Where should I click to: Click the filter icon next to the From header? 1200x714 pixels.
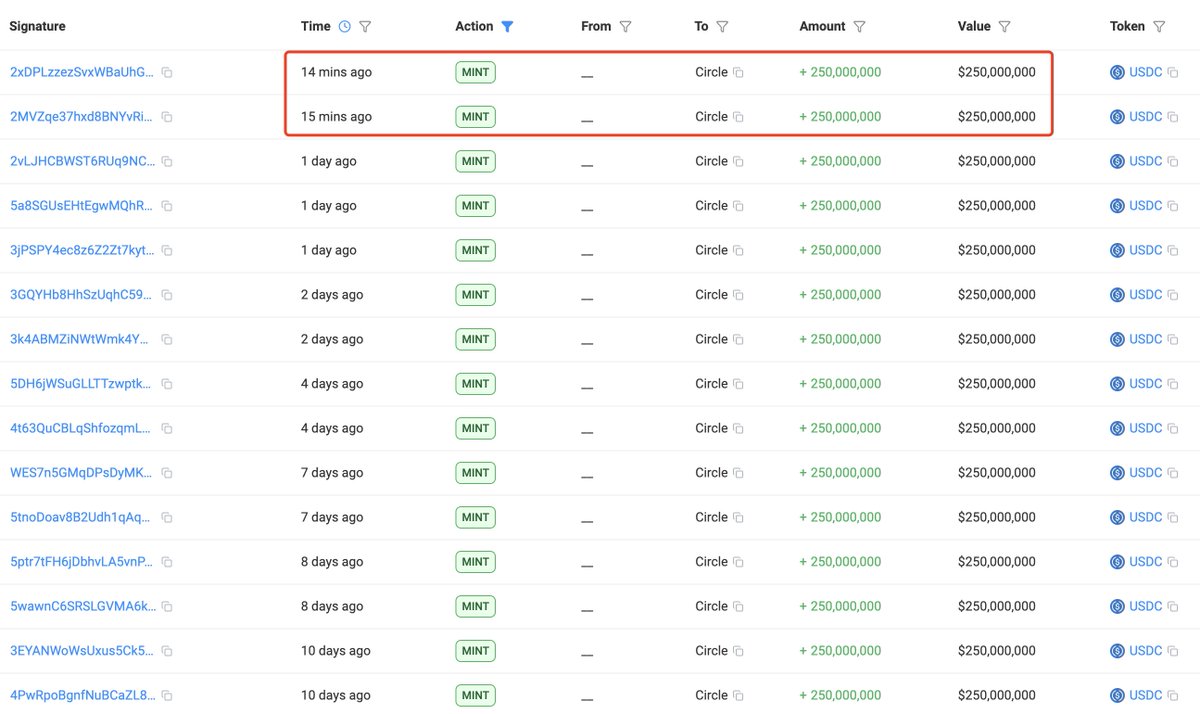click(625, 26)
